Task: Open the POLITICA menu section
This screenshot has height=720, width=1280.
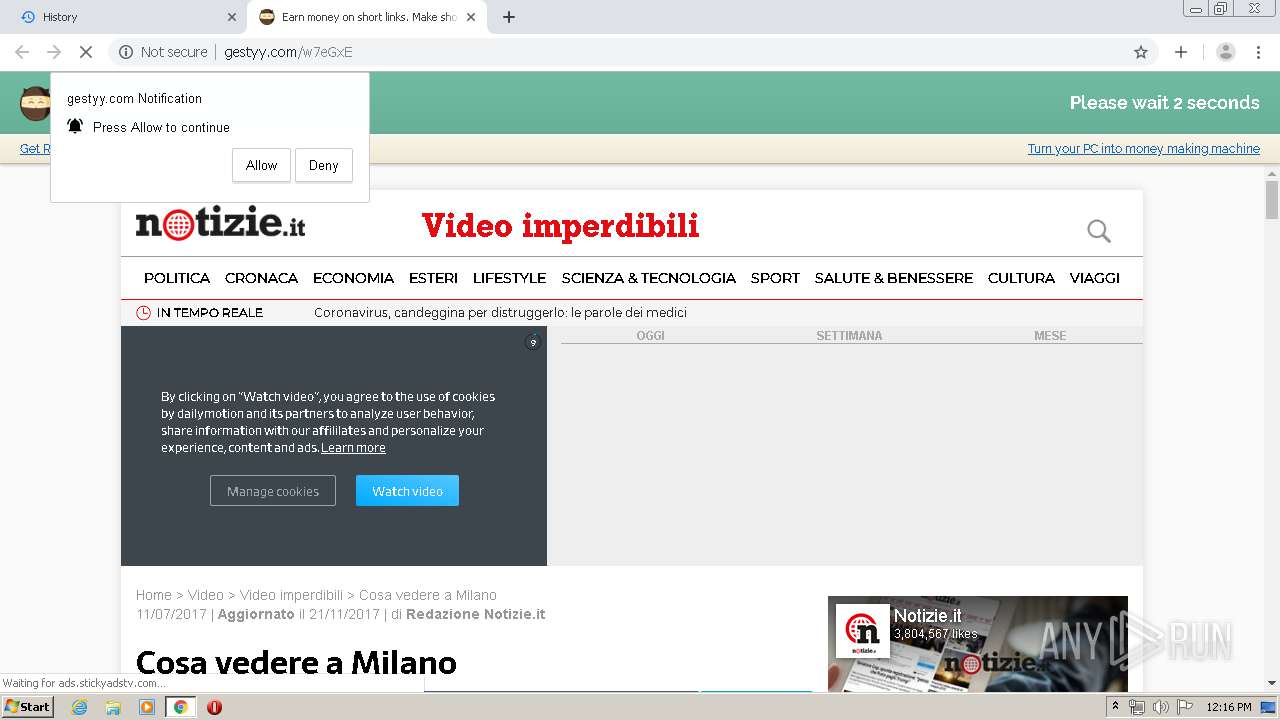Action: tap(177, 278)
